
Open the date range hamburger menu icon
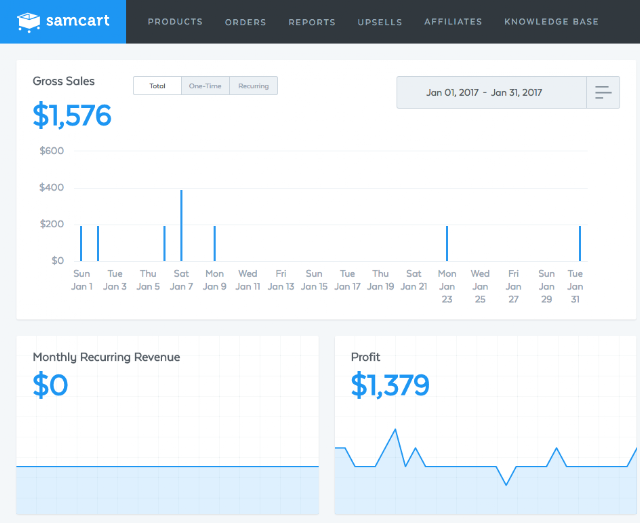[x=603, y=92]
